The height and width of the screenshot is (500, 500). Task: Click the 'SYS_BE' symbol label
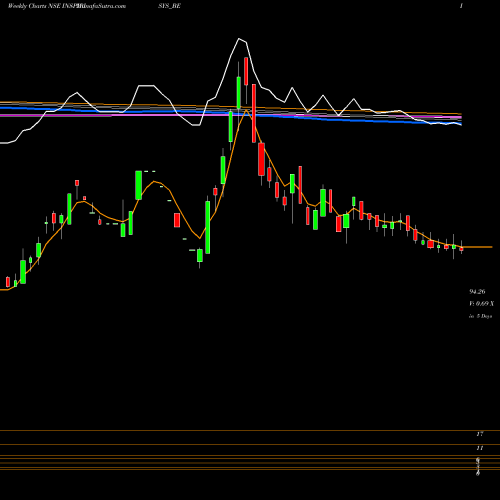point(169,6)
